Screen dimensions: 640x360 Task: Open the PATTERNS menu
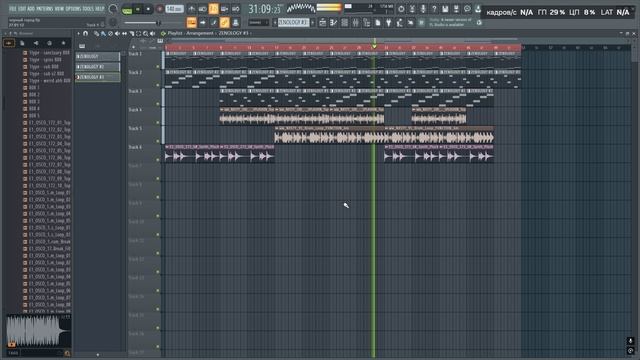point(44,9)
